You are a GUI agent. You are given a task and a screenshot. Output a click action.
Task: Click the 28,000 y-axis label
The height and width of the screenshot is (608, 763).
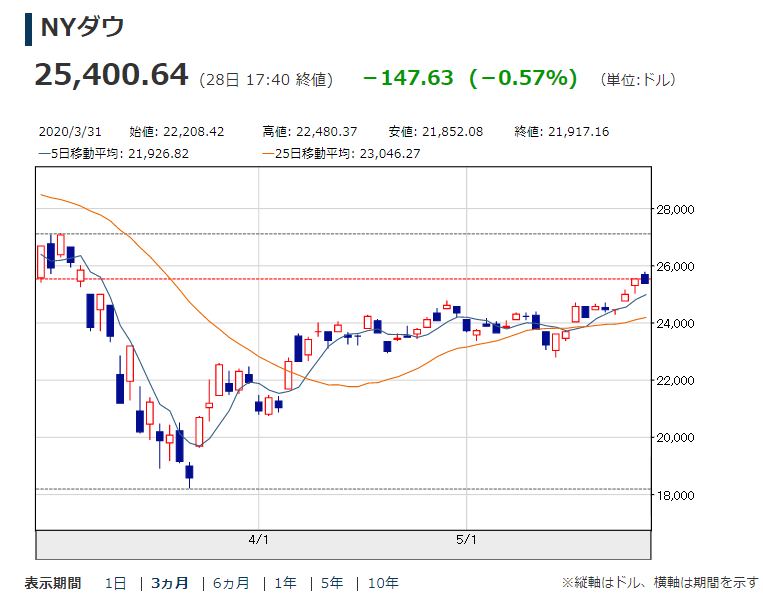pos(674,210)
